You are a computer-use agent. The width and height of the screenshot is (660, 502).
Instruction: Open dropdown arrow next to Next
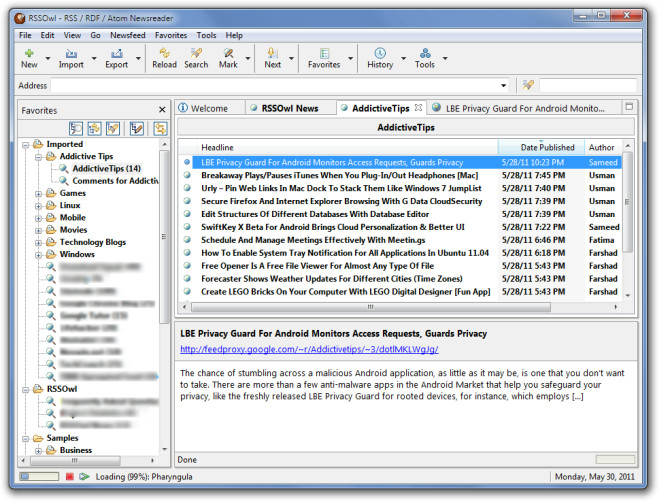coord(291,58)
